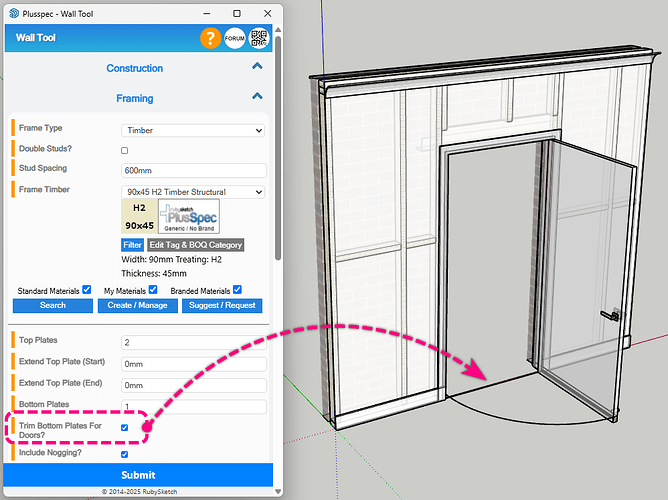Select the H2 90x45 material thumbnail
Viewport: 668px width, 500px height.
tap(139, 216)
